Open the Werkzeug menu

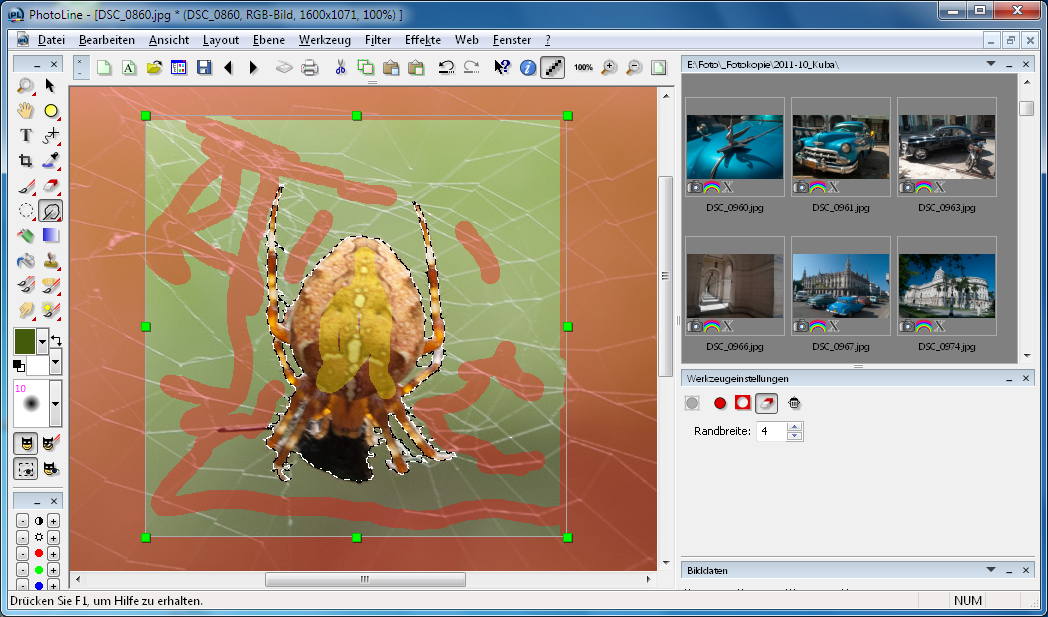(x=324, y=40)
